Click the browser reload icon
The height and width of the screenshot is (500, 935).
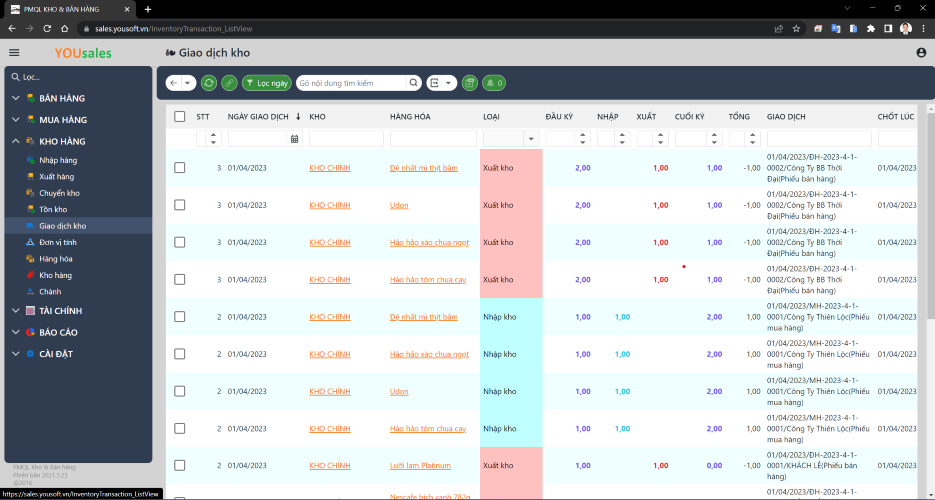click(x=47, y=29)
